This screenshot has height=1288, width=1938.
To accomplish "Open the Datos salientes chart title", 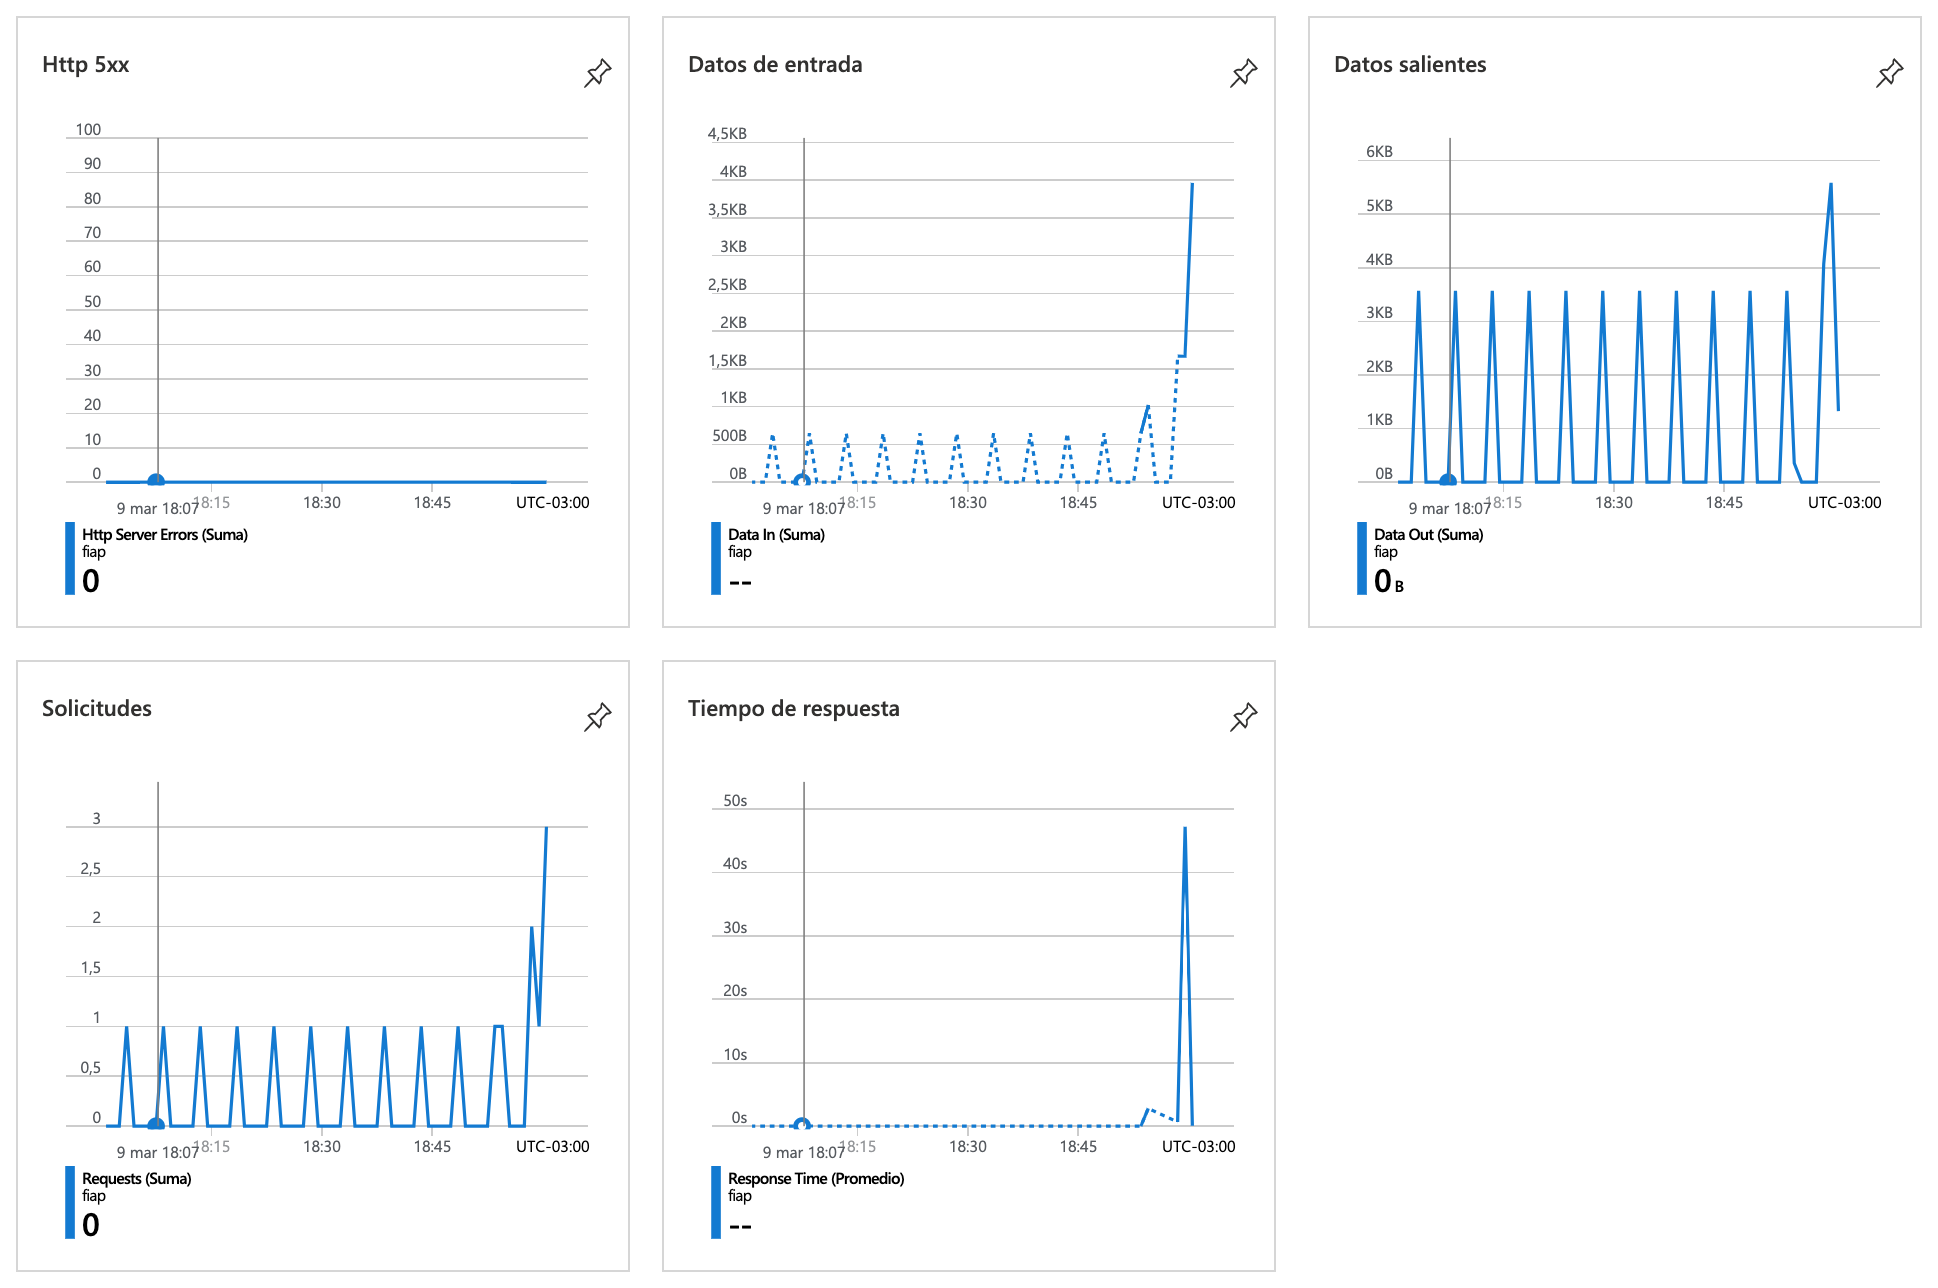I will tap(1410, 65).
